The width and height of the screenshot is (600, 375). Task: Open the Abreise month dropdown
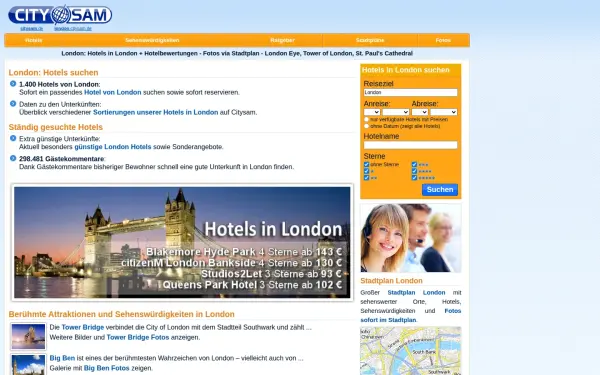(444, 112)
